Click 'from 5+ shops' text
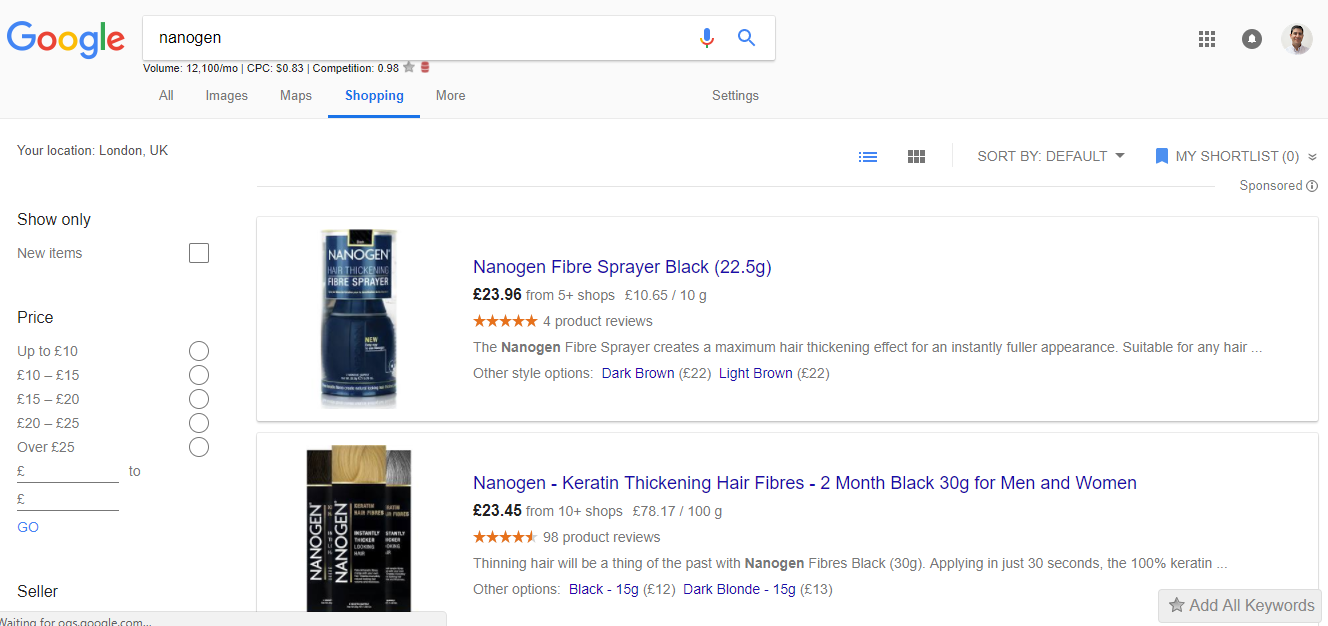1328x626 pixels. click(x=570, y=295)
